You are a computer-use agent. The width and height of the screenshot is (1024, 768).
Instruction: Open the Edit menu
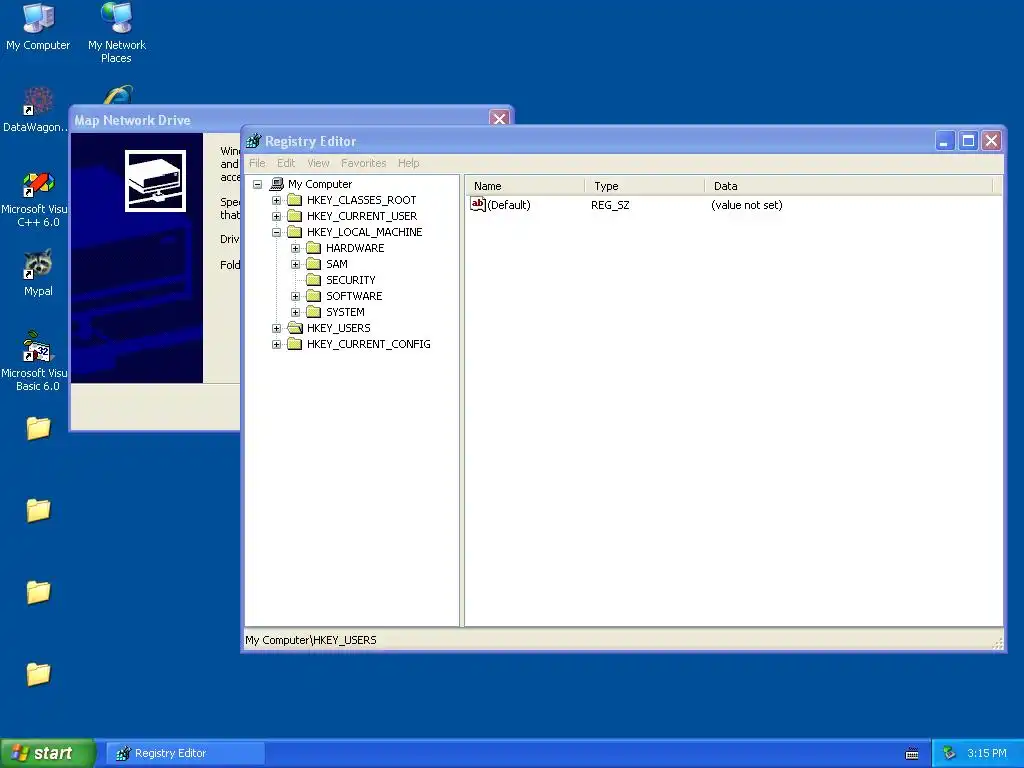pyautogui.click(x=286, y=163)
